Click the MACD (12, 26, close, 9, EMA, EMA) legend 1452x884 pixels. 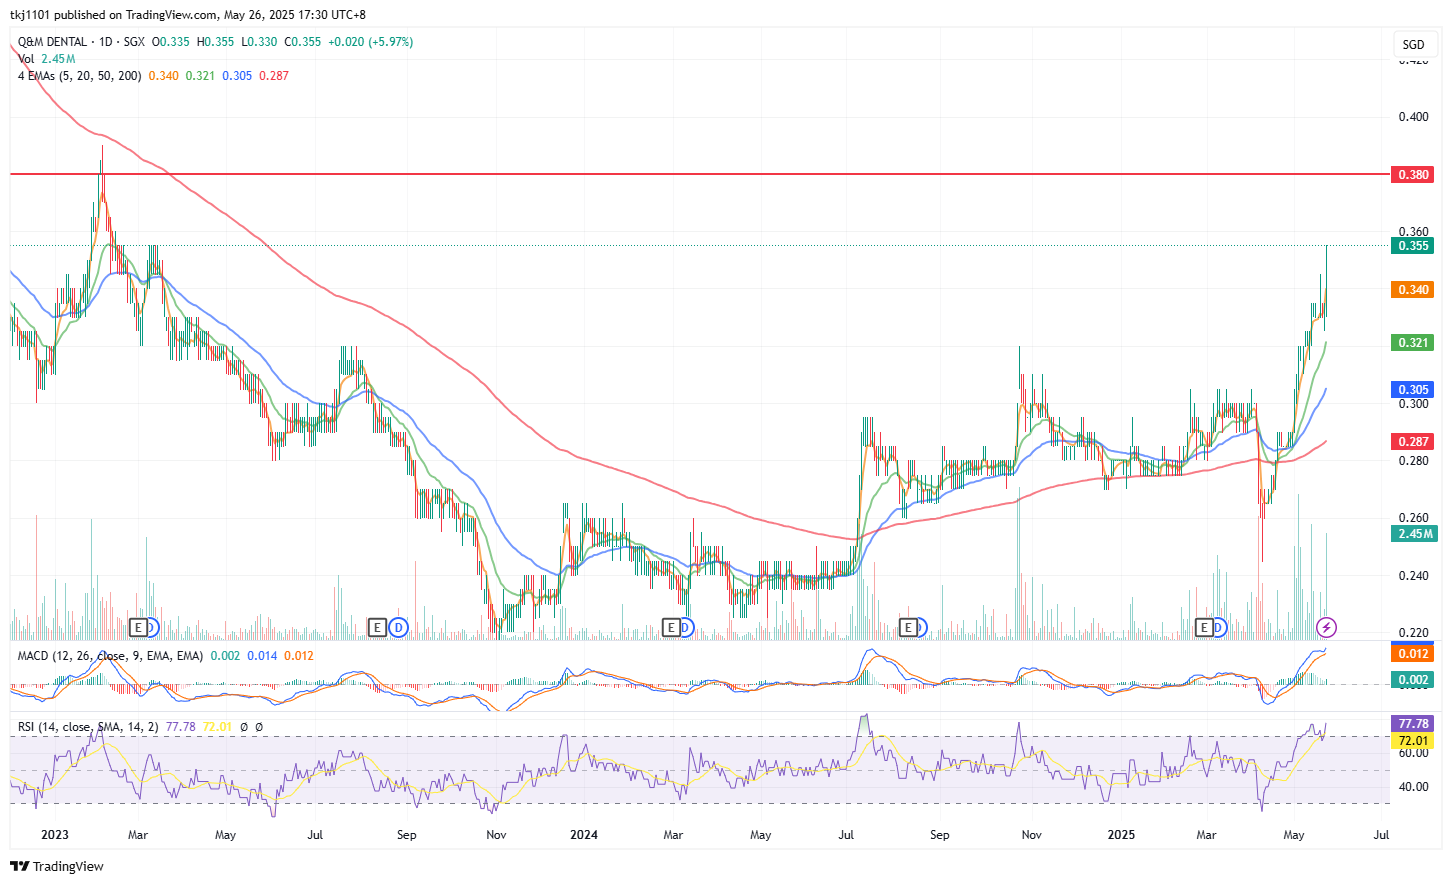click(110, 656)
